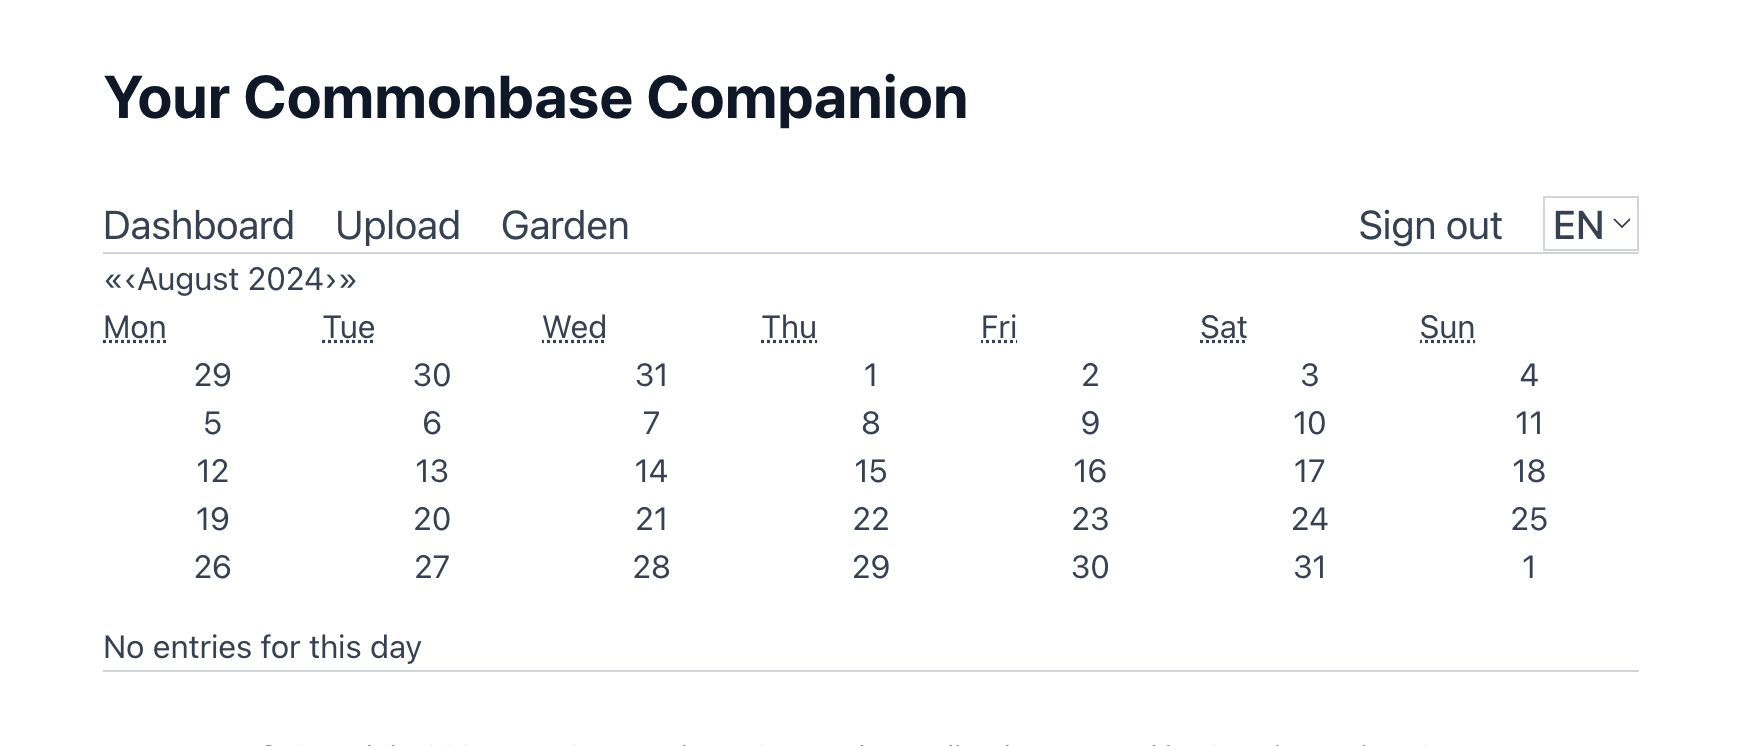Select Monday the 26th
Viewport: 1750px width, 746px height.
click(x=212, y=567)
